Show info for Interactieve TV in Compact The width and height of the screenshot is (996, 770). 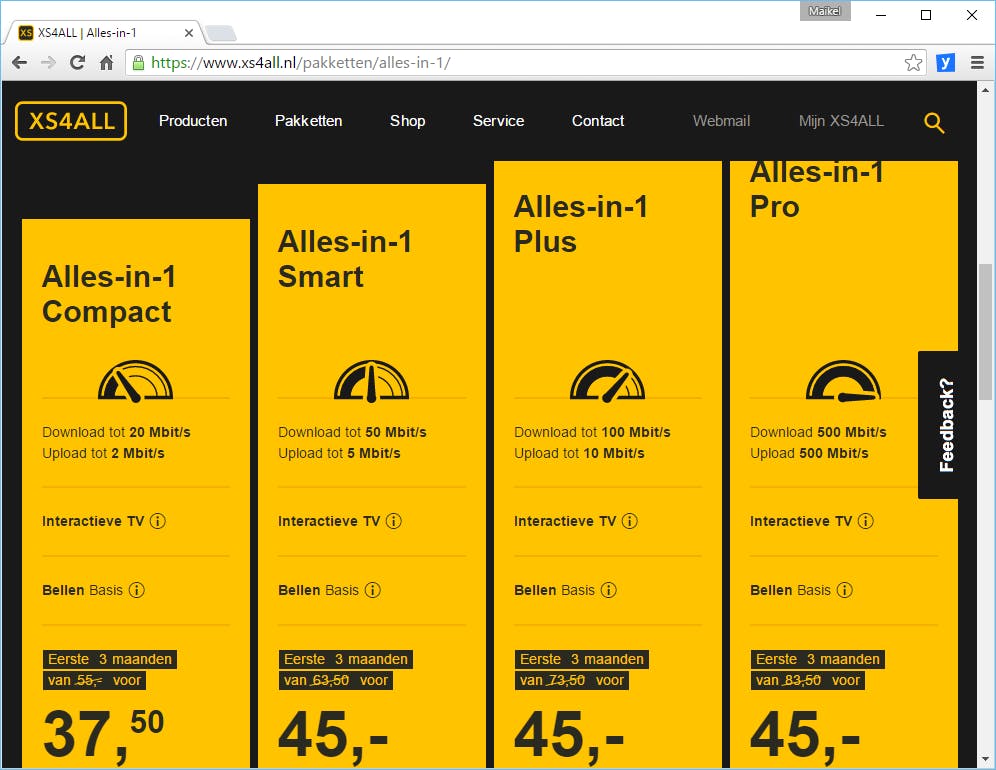(x=158, y=521)
